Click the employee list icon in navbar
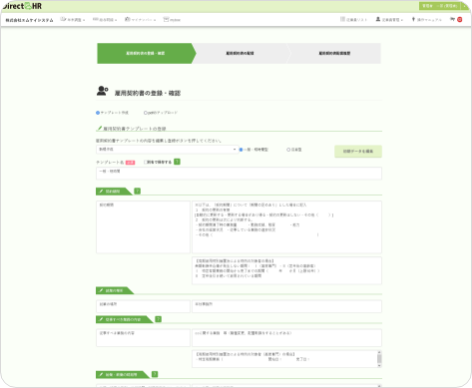Screen dimensions: 472x388 click(x=342, y=19)
